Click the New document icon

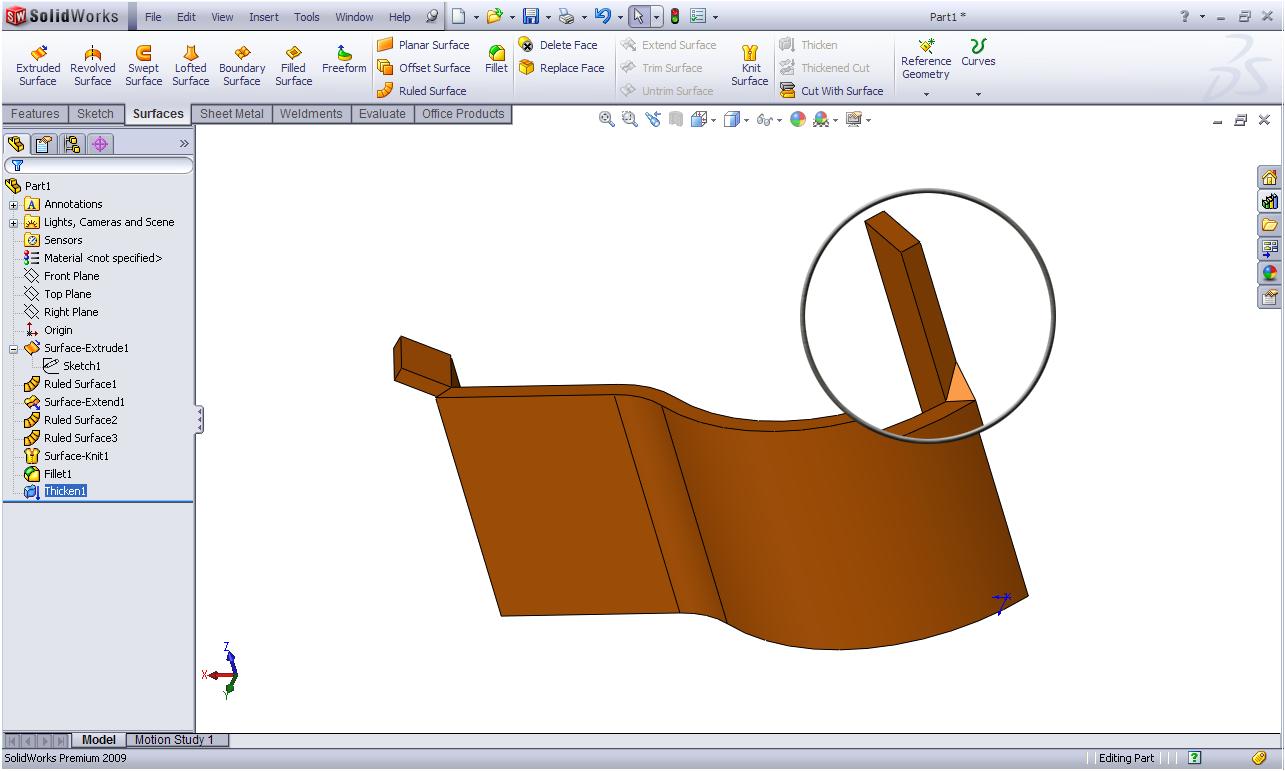(458, 16)
